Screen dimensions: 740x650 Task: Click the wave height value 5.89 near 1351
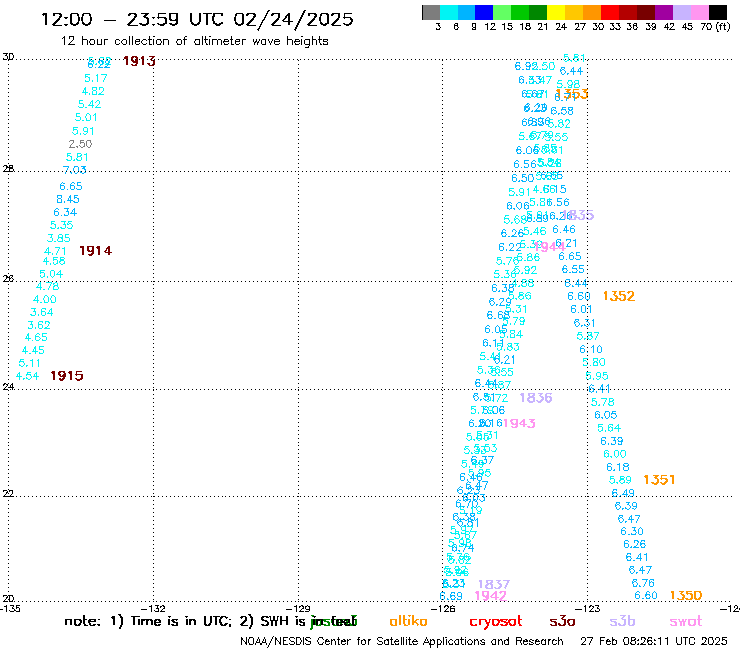coord(620,480)
